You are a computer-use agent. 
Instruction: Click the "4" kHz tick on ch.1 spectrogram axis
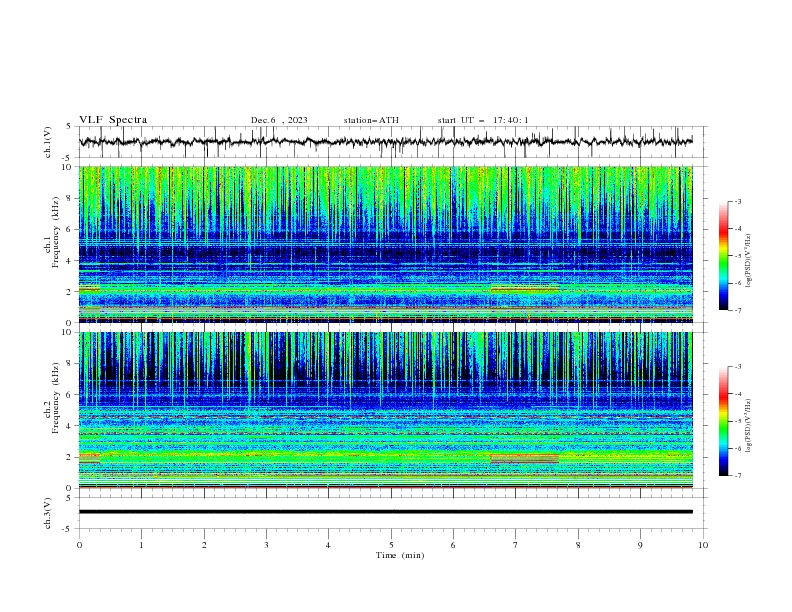coord(70,261)
